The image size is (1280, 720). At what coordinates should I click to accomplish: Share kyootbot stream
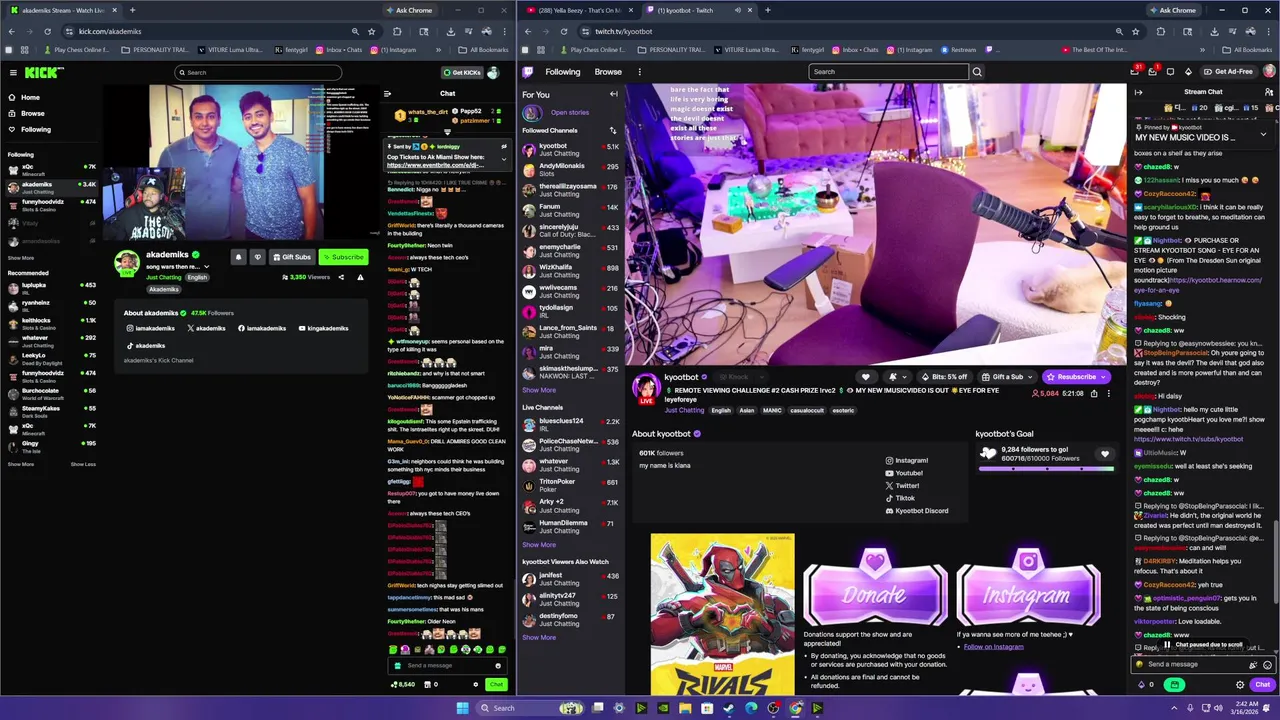(1094, 393)
